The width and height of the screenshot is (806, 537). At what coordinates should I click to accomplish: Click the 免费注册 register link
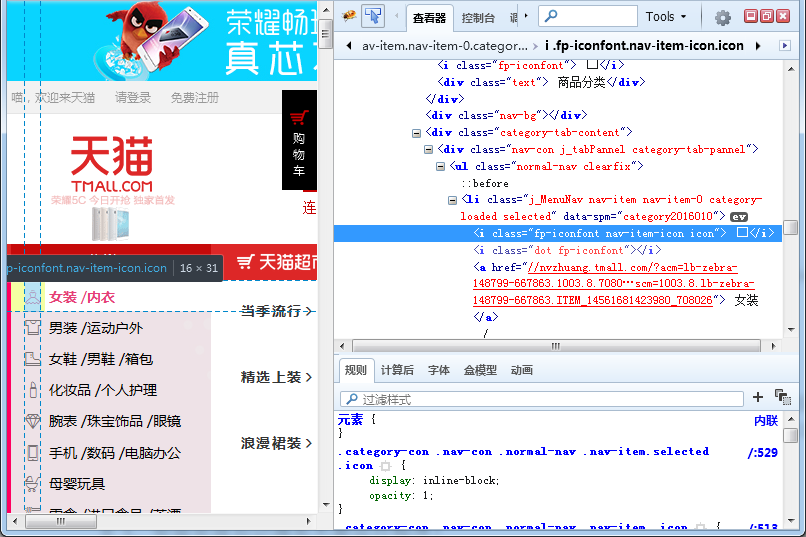[x=195, y=98]
